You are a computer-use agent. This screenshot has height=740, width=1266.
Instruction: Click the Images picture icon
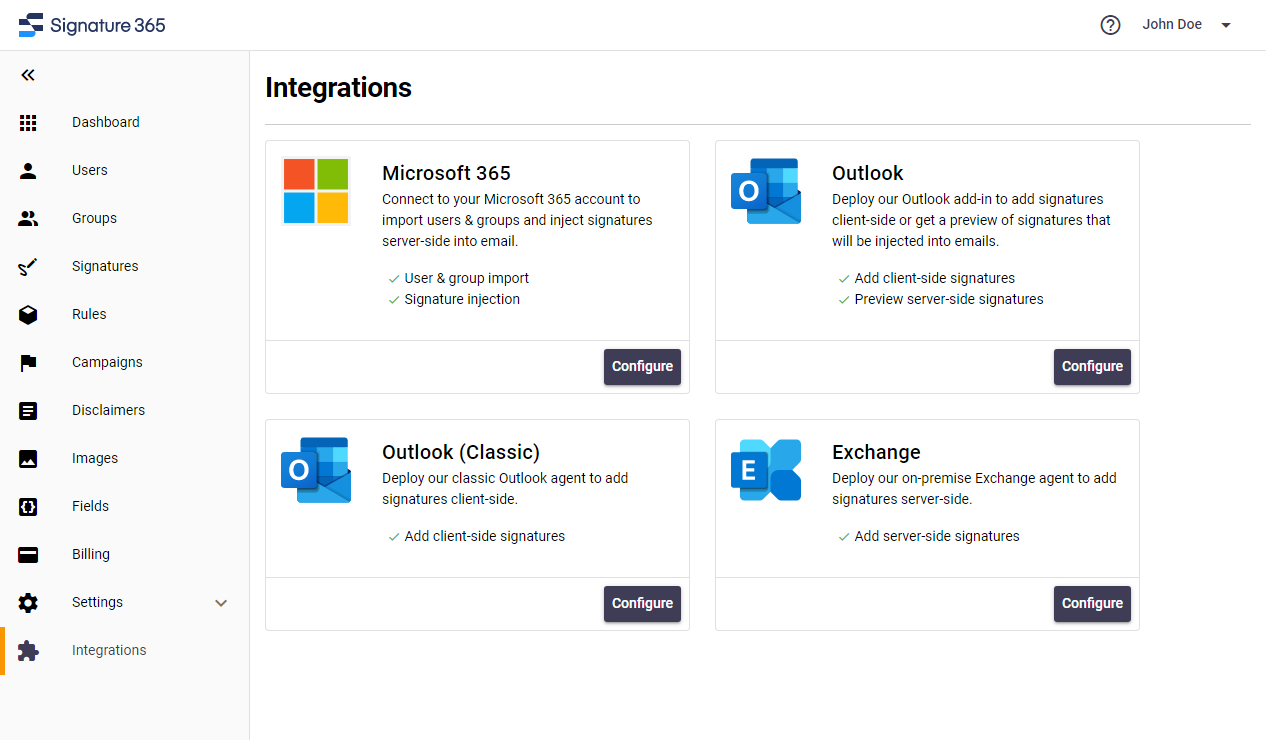coord(28,459)
